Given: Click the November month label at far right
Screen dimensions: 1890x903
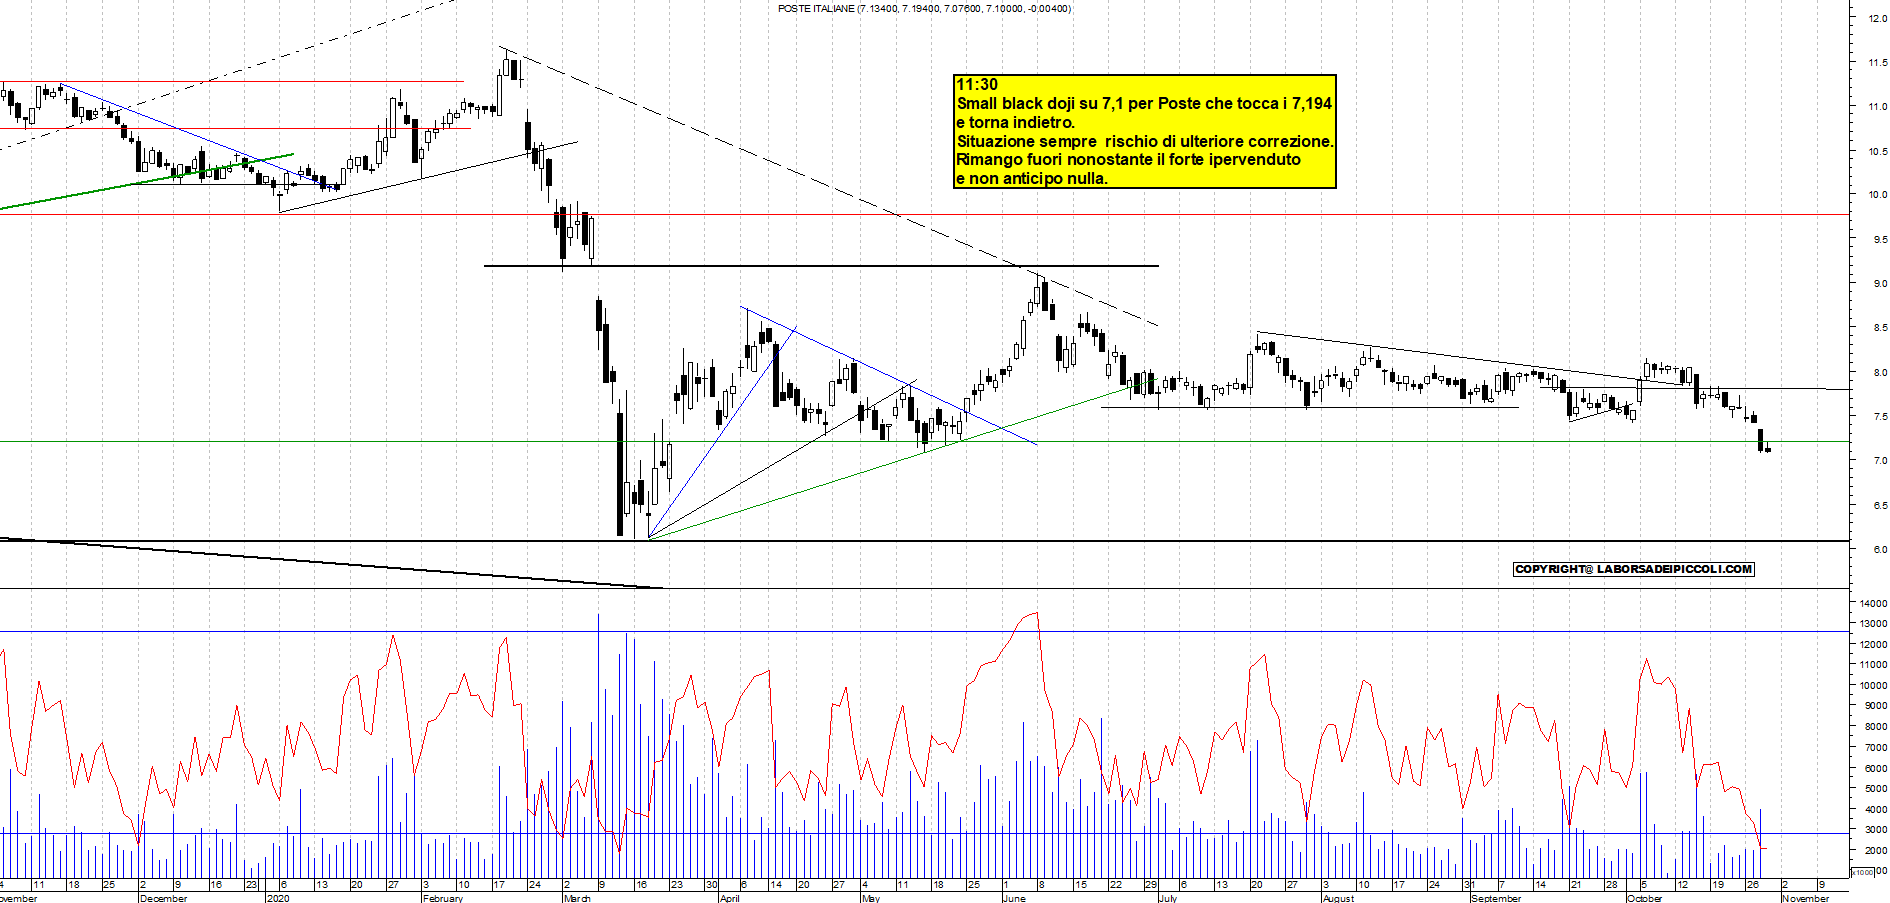Looking at the screenshot, I should pos(1805,898).
